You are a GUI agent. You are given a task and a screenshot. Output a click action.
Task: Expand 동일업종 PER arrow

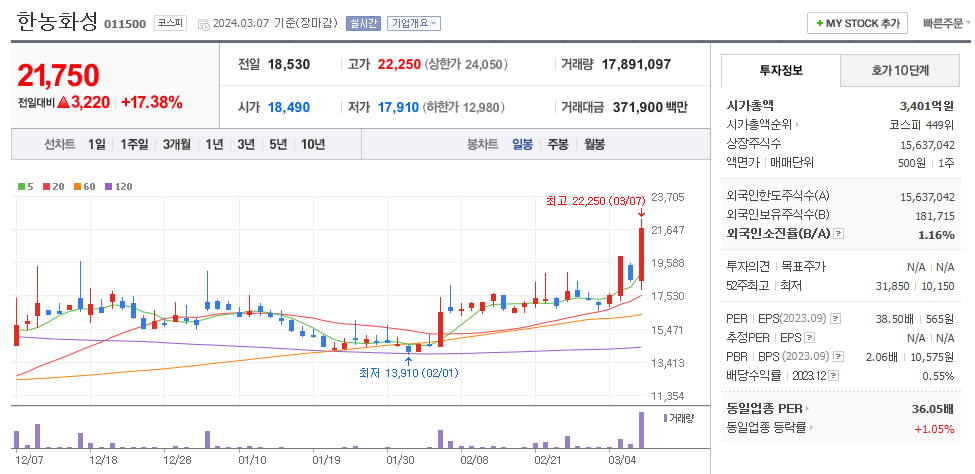808,409
